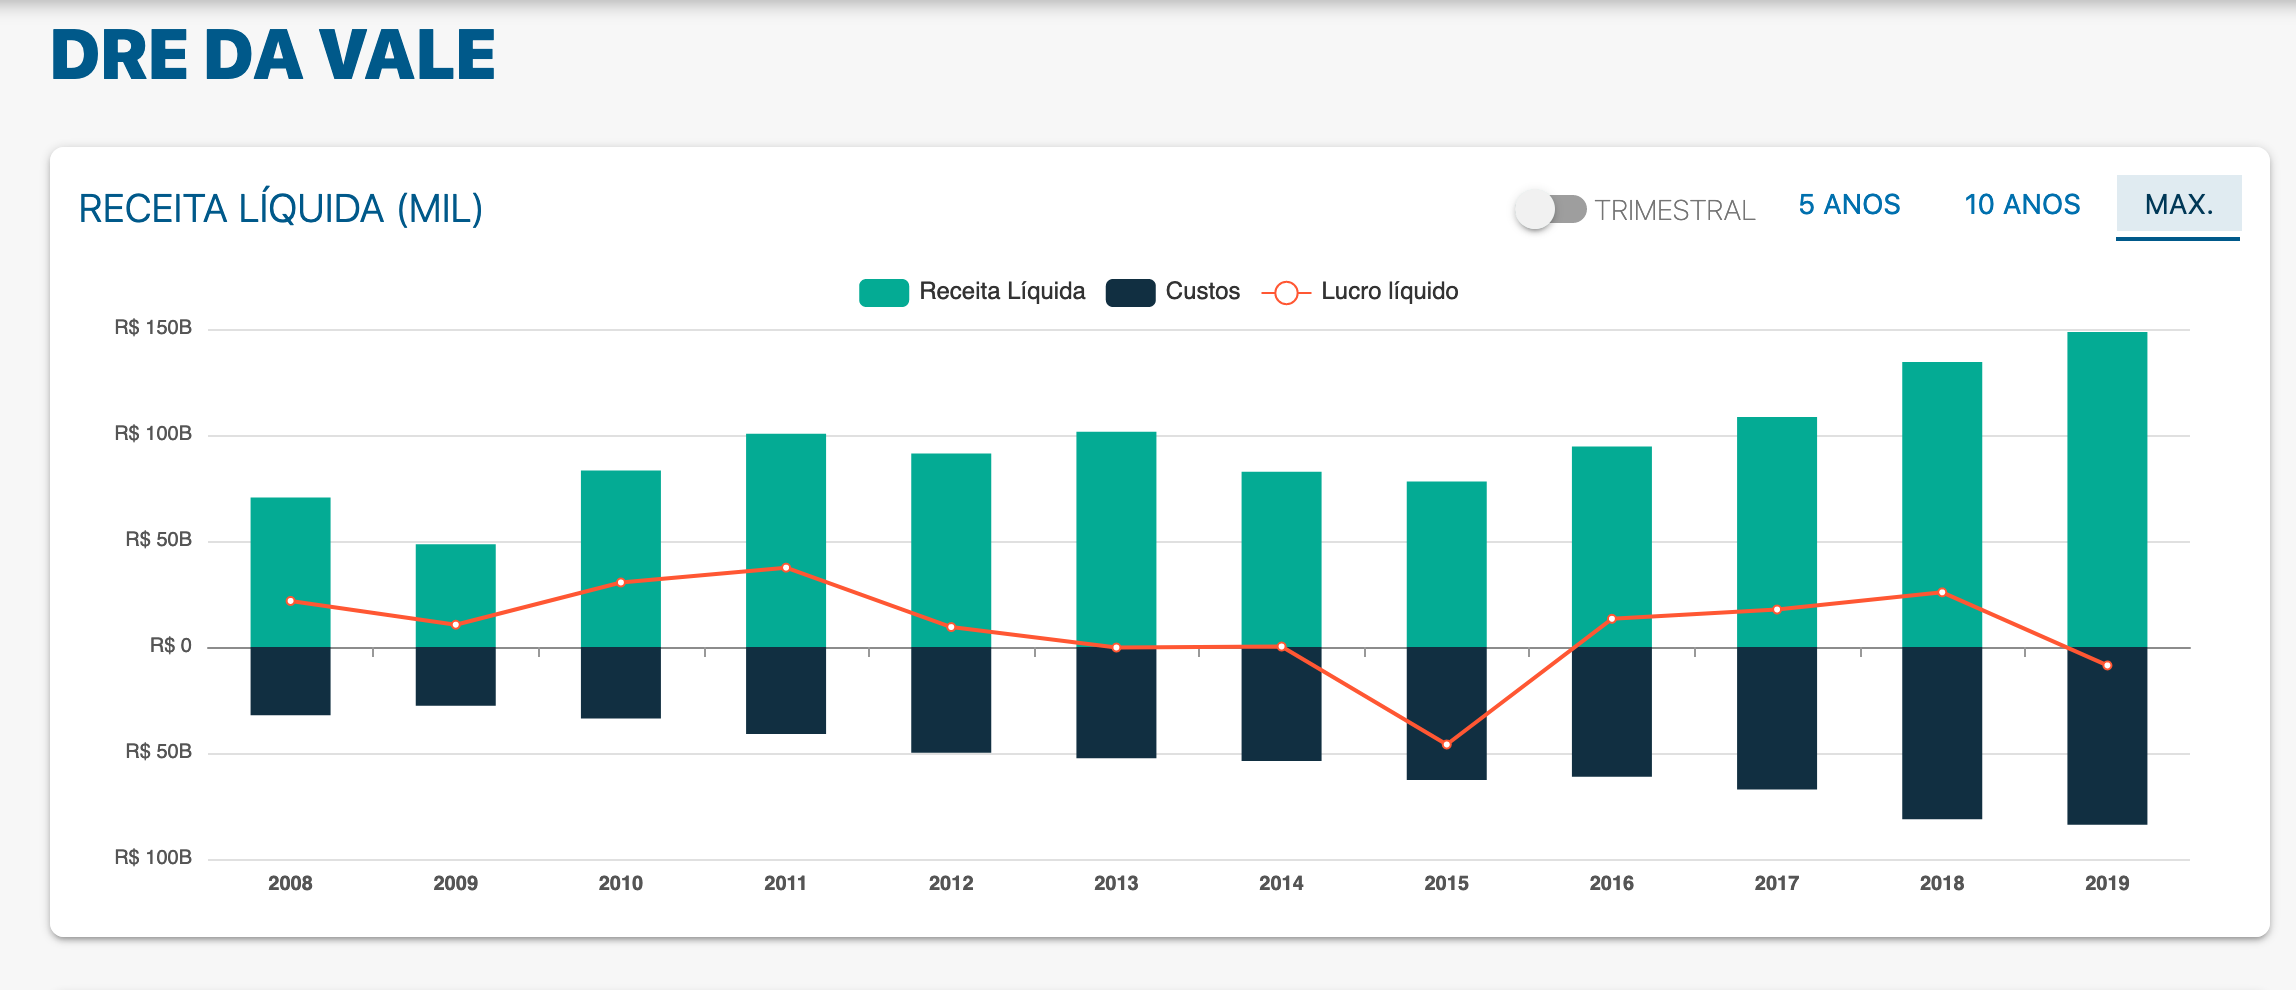
Task: Click the 2017 Custos bar
Action: click(1777, 719)
